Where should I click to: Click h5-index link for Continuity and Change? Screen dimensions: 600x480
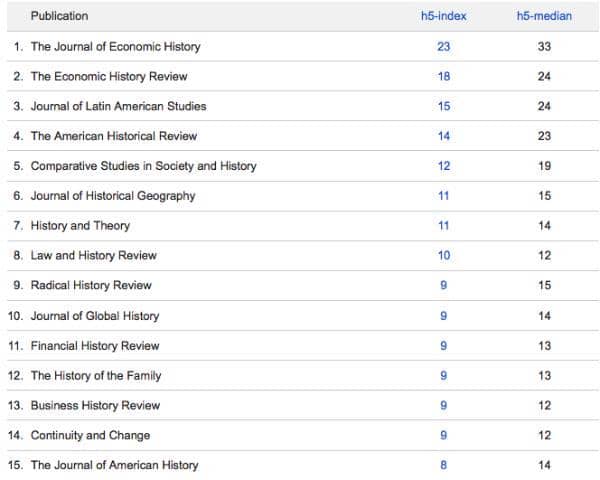[x=444, y=435]
